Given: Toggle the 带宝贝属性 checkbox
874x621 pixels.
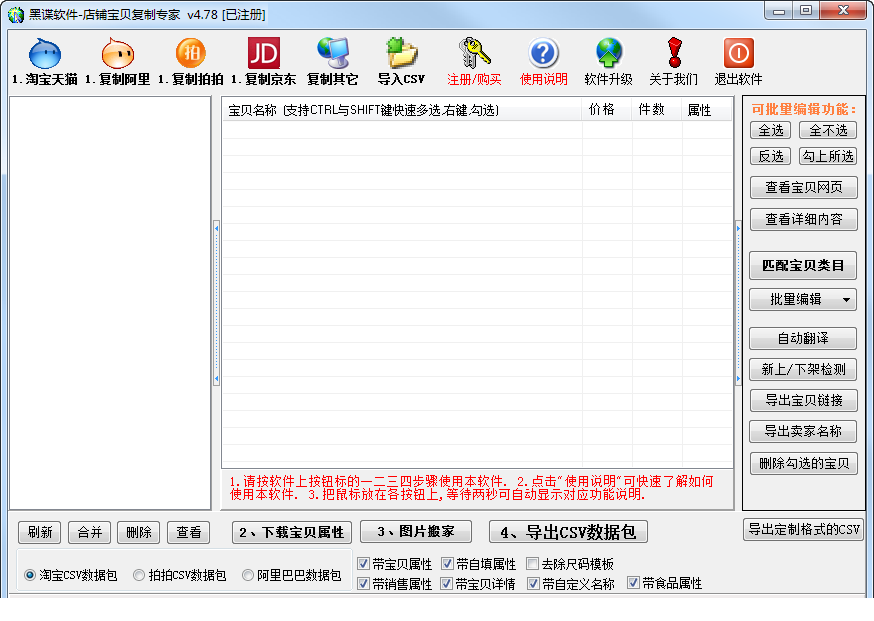Looking at the screenshot, I should coord(363,564).
